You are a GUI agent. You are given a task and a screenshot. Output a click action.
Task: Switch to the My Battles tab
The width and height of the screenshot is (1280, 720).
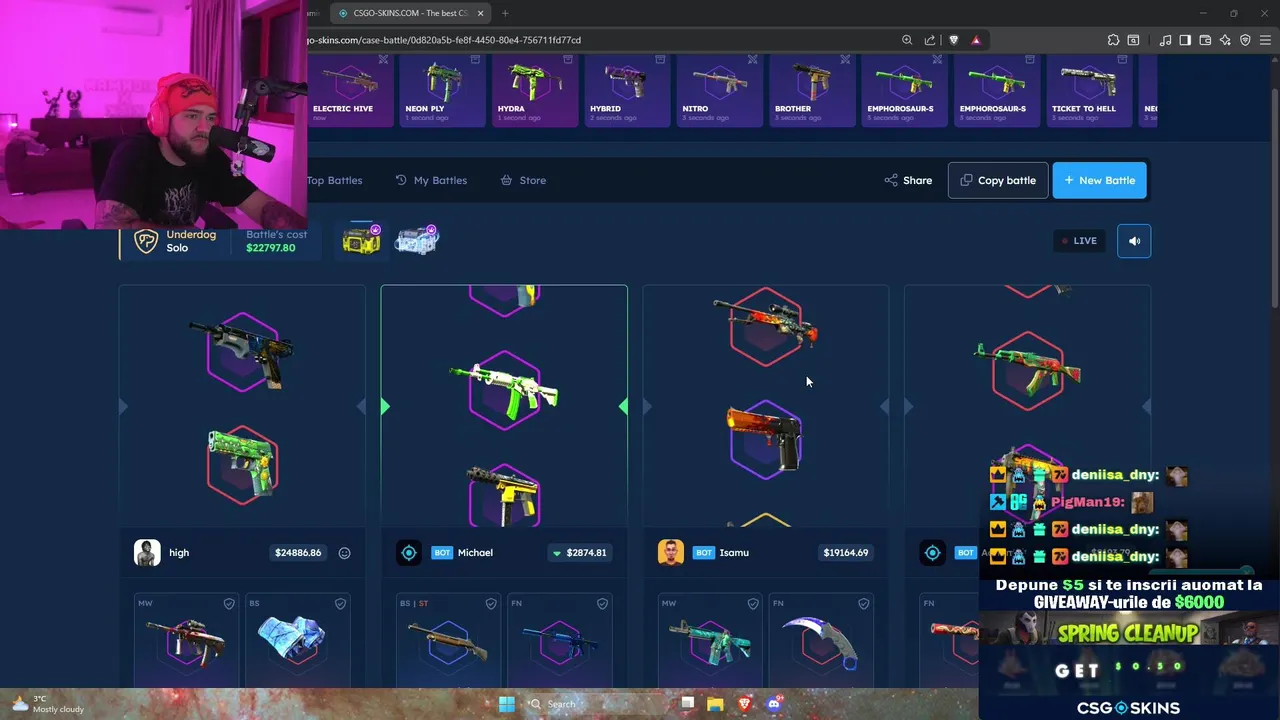(431, 180)
